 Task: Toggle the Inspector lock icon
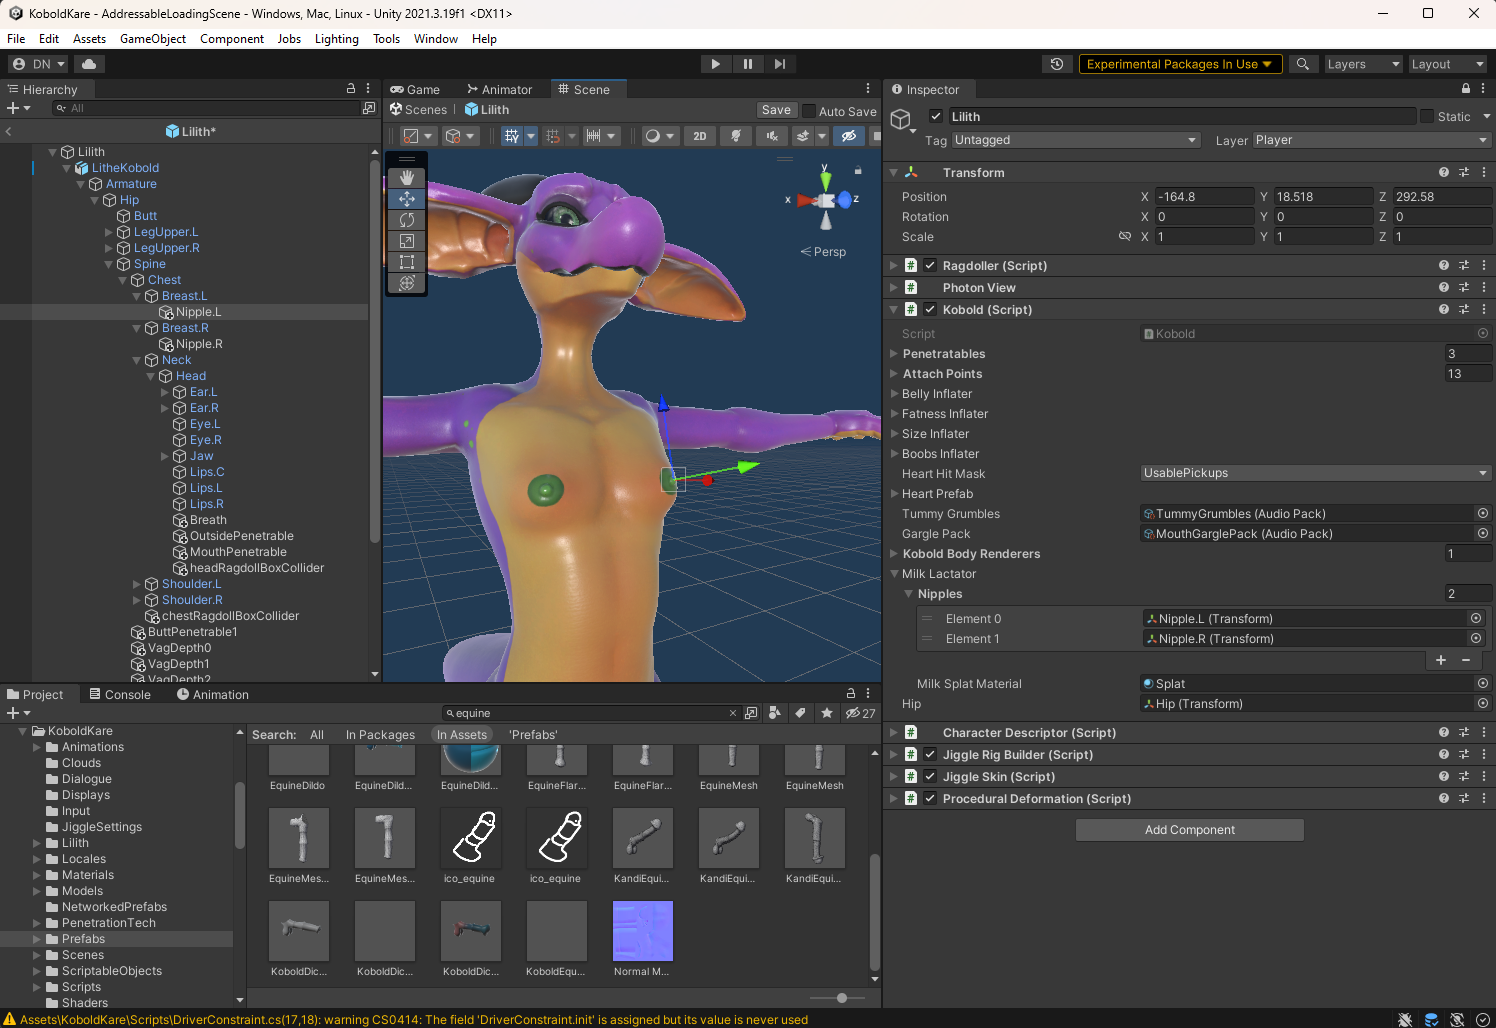(x=1466, y=89)
